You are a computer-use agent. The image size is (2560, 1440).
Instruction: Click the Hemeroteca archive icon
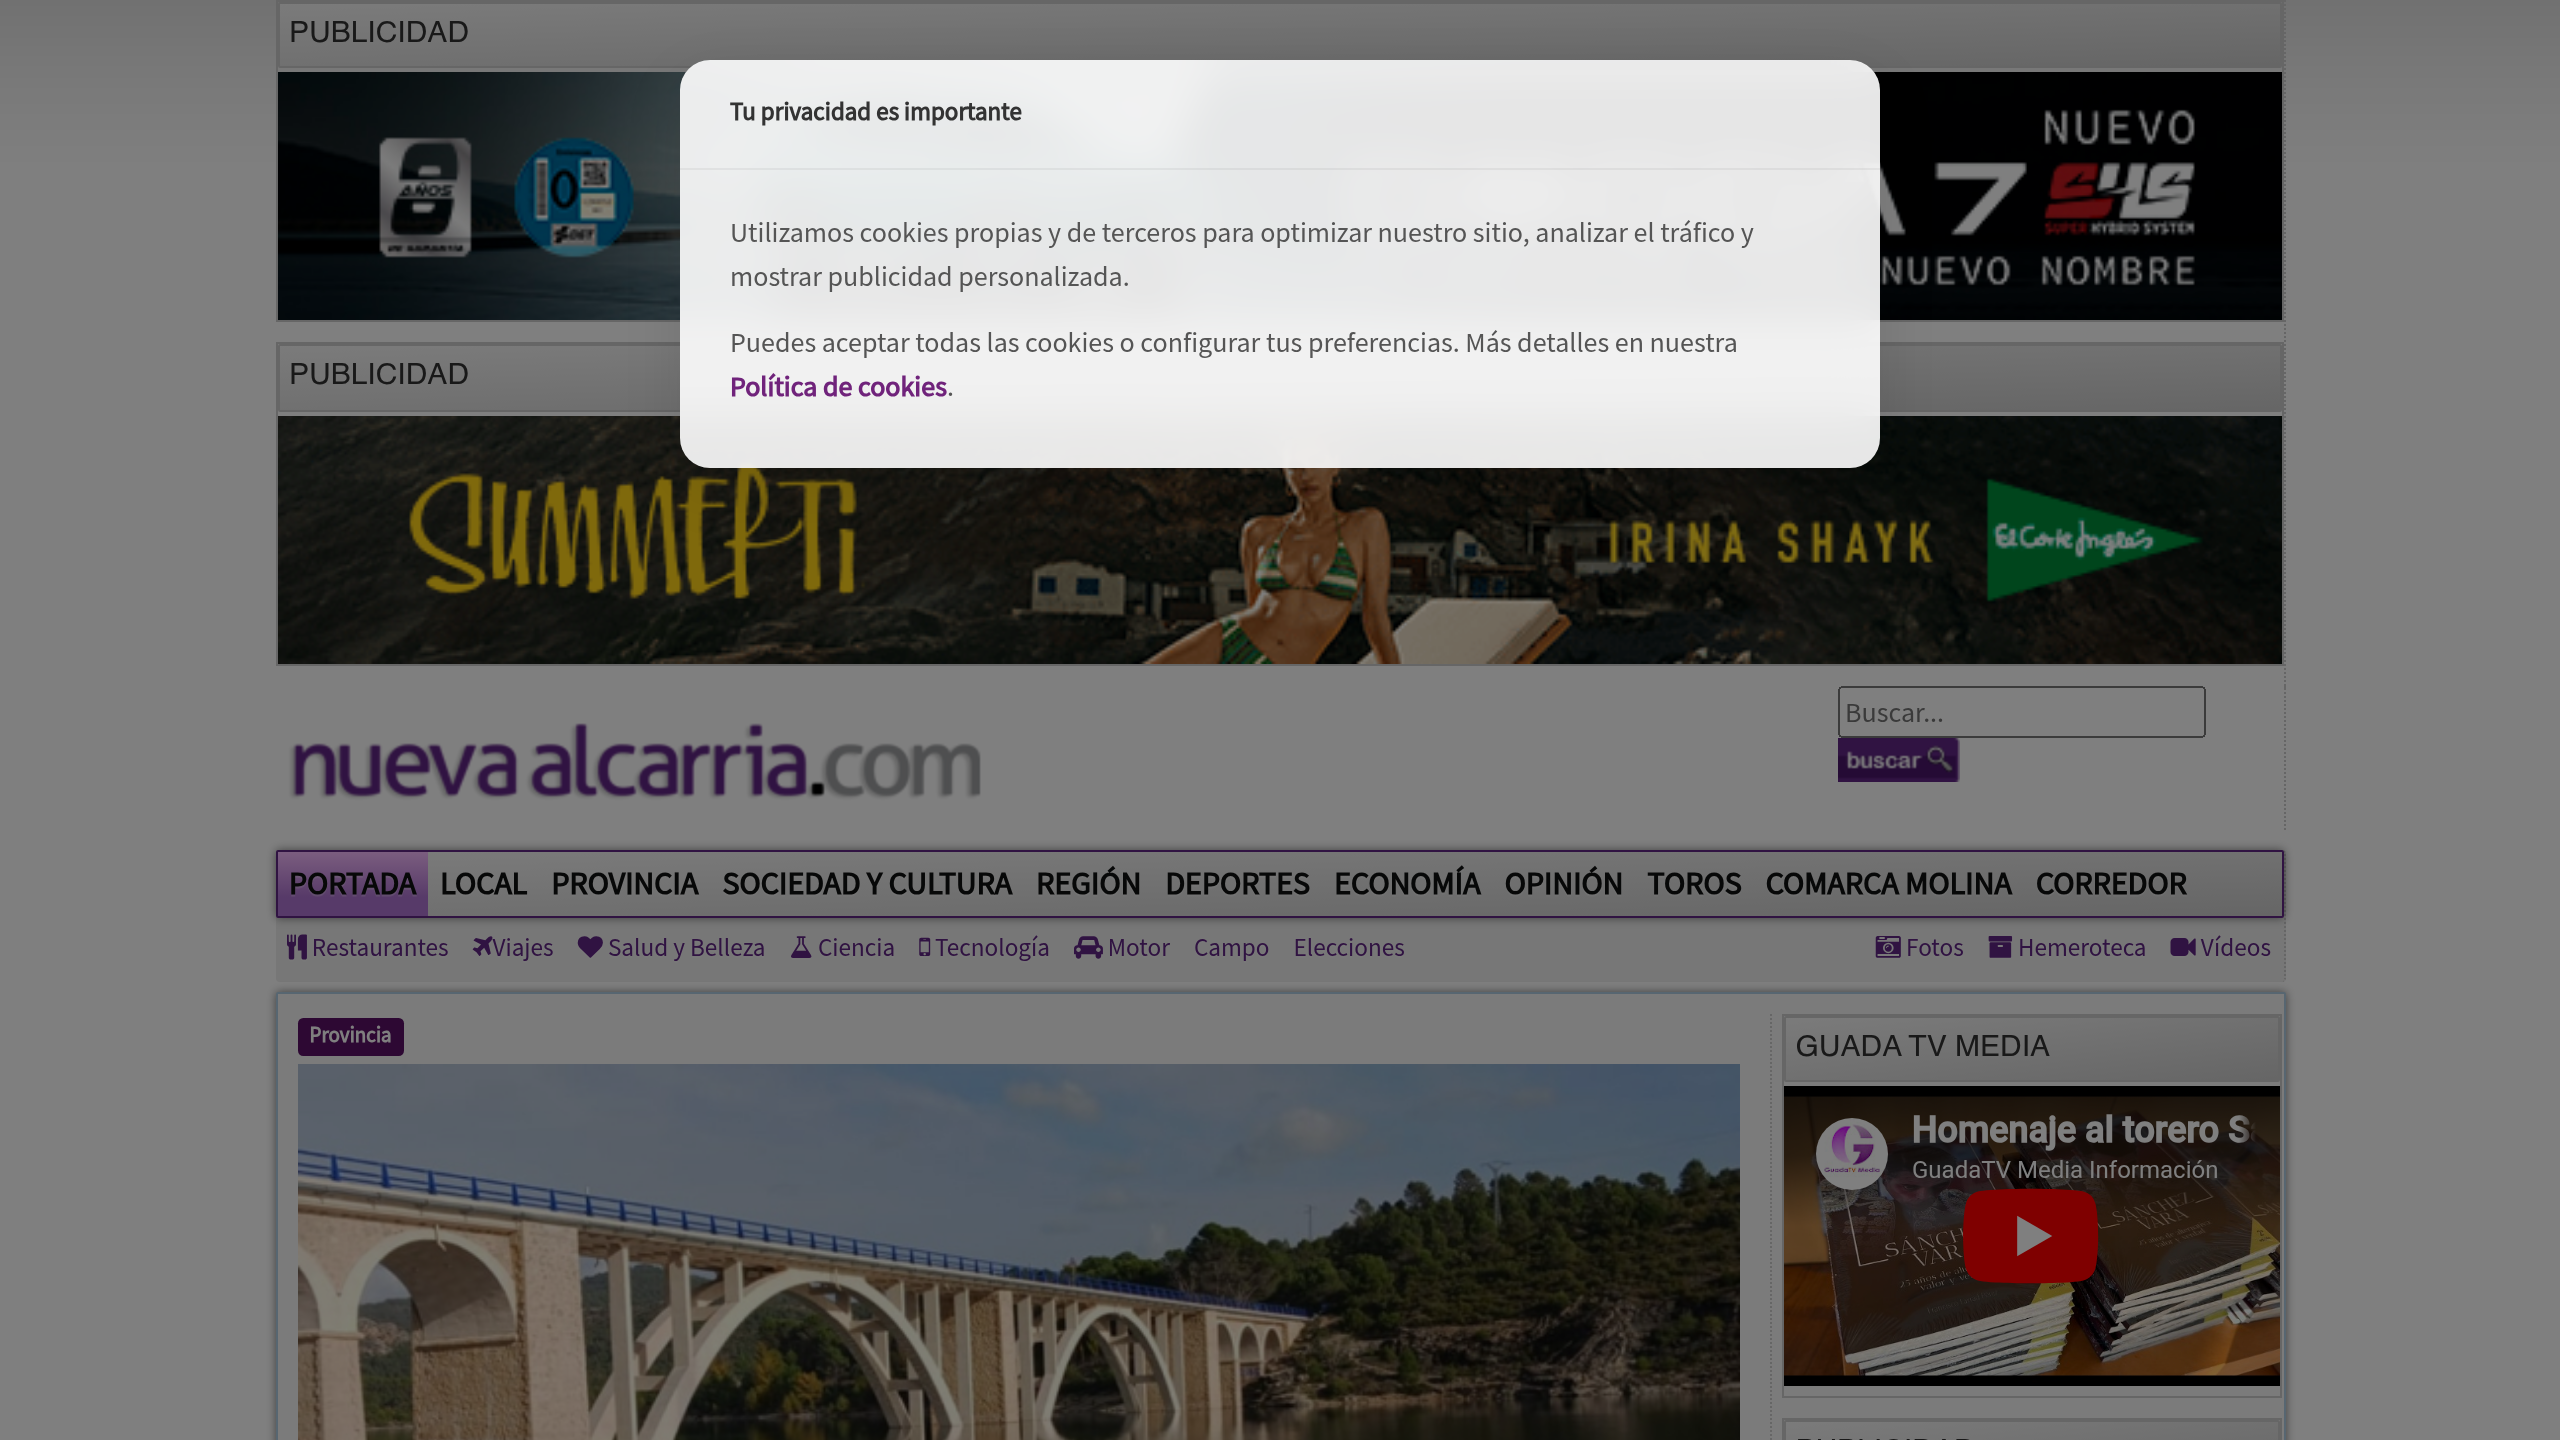(2000, 947)
